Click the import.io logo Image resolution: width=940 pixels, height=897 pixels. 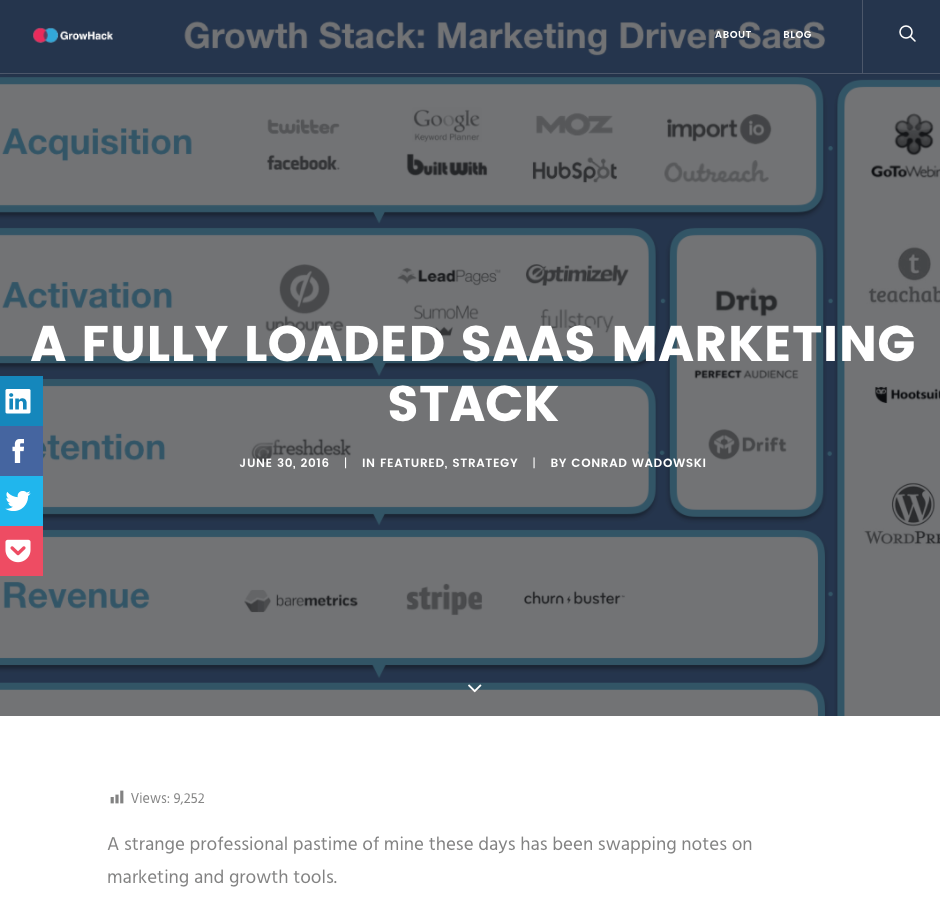[718, 129]
